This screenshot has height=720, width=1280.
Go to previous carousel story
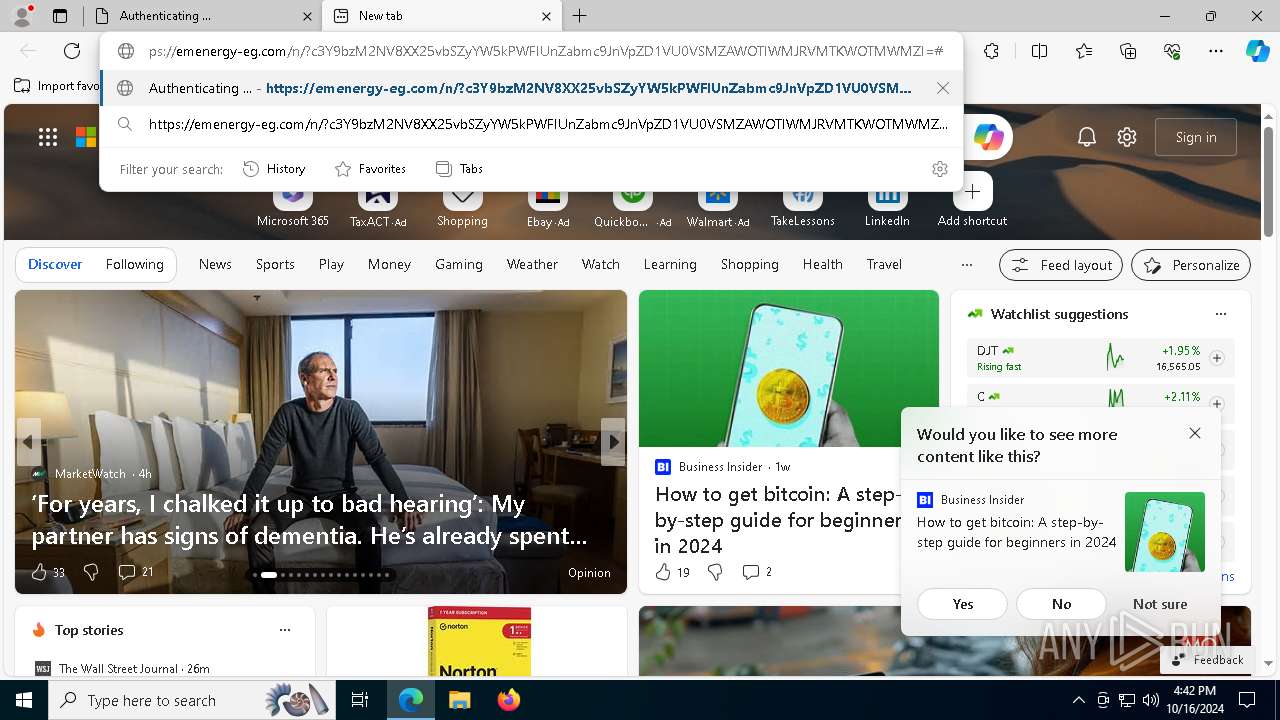tap(28, 442)
